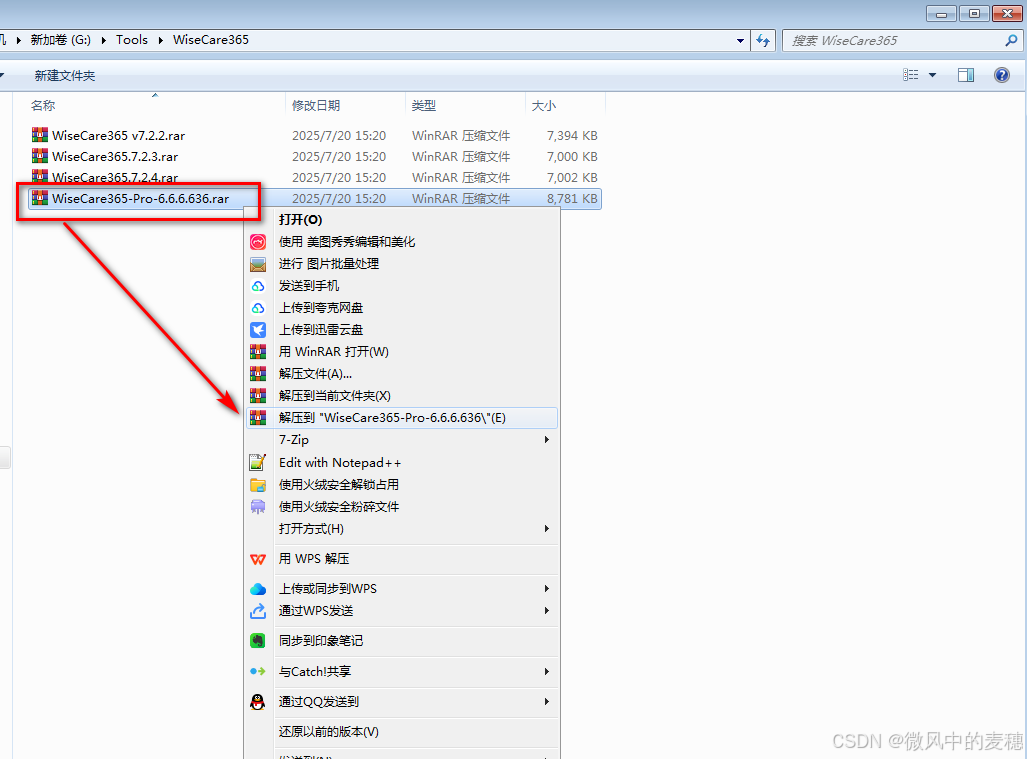Click the refresh button beside address bar

(x=763, y=41)
